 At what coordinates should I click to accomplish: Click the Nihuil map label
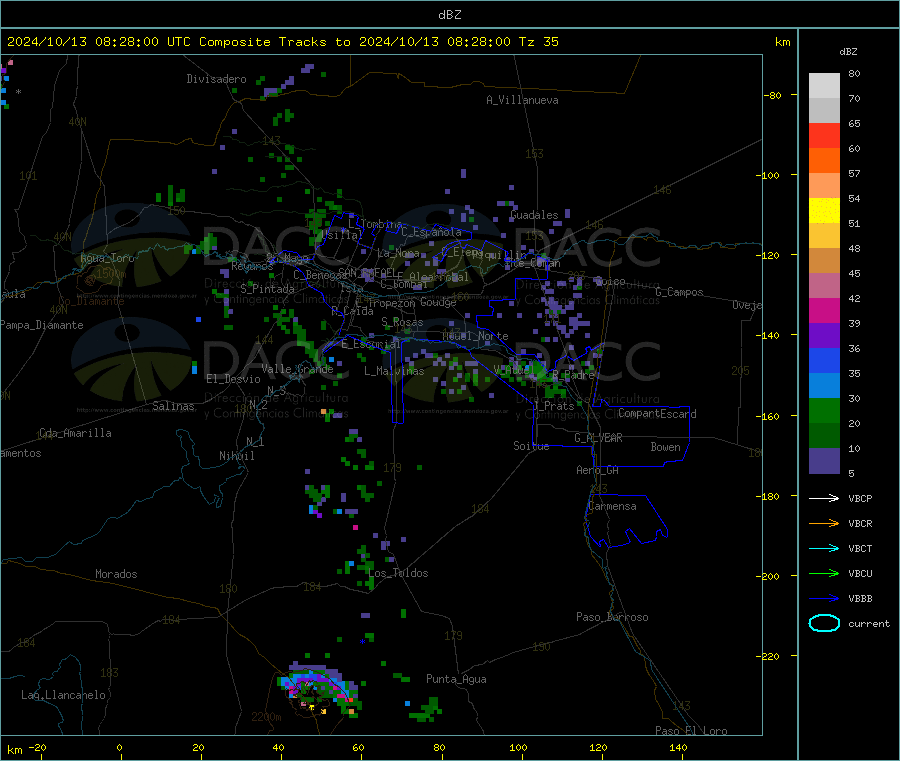(236, 456)
